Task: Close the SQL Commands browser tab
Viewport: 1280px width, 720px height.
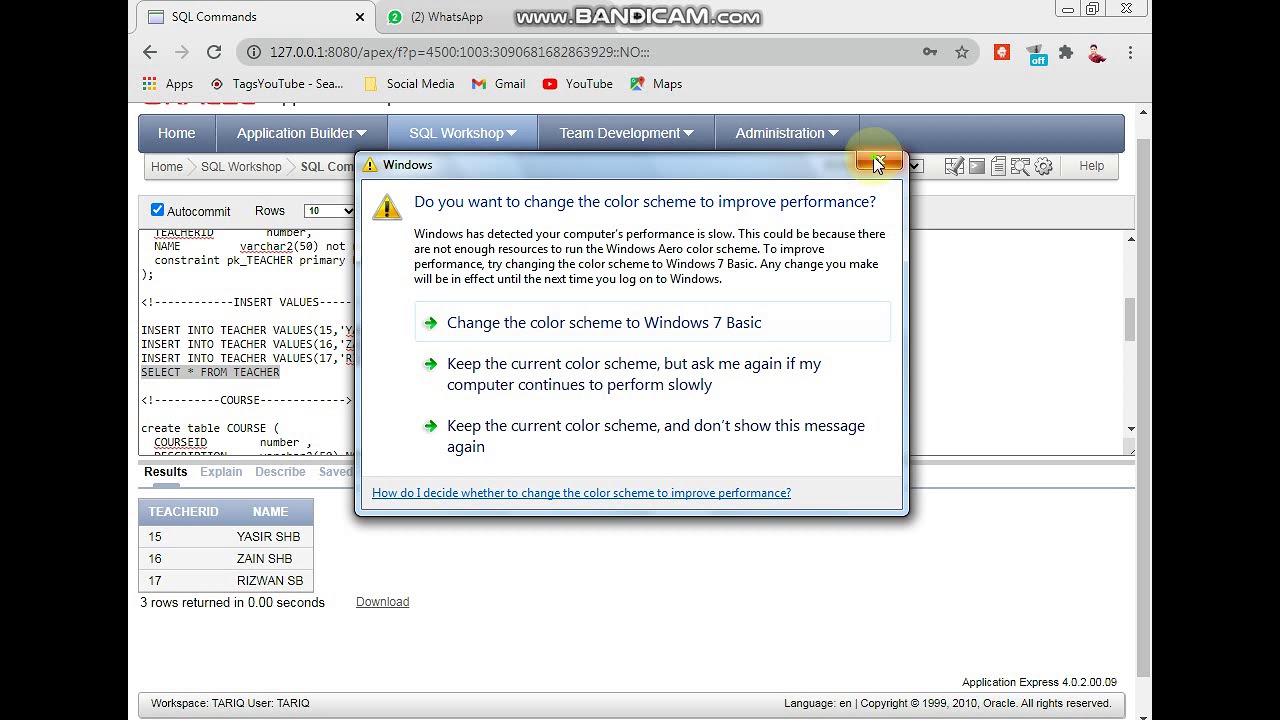Action: tap(360, 17)
